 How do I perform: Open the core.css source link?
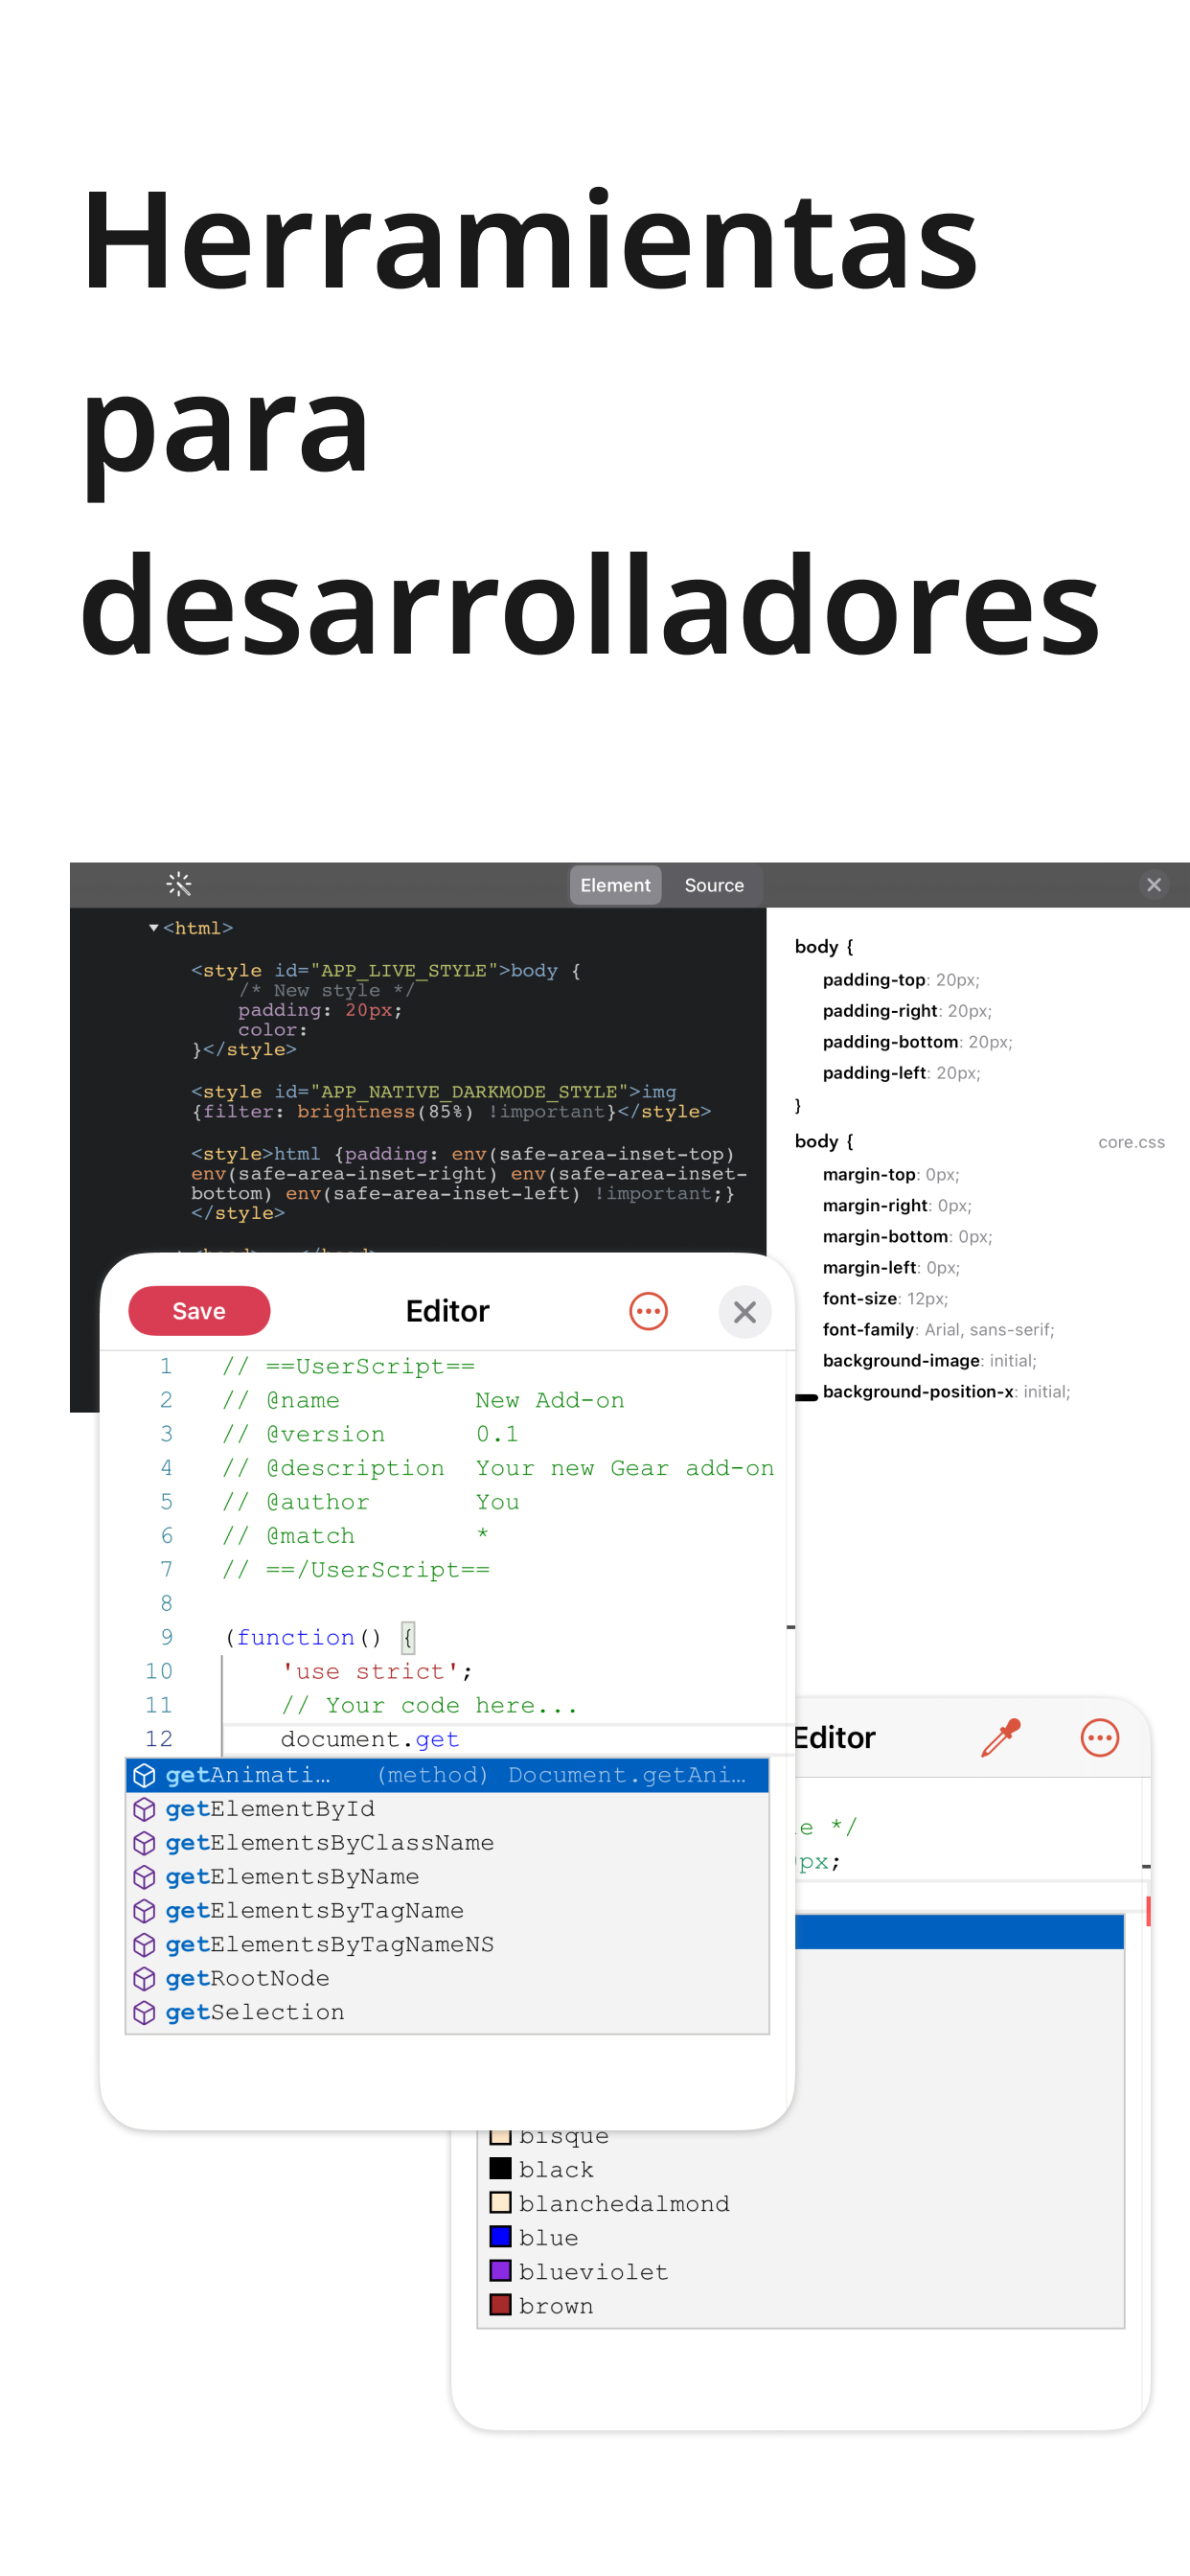click(x=1131, y=1142)
